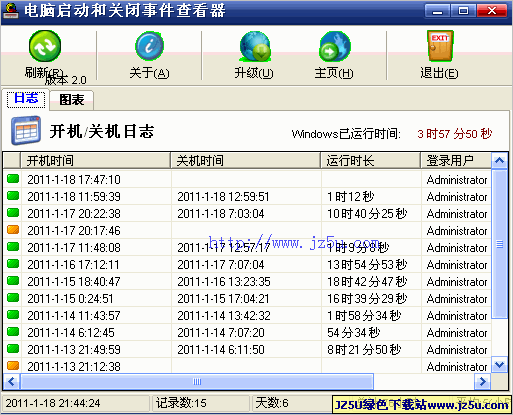Select boot time 2011-1-15 0:24:51
The width and height of the screenshot is (513, 415).
click(70, 299)
